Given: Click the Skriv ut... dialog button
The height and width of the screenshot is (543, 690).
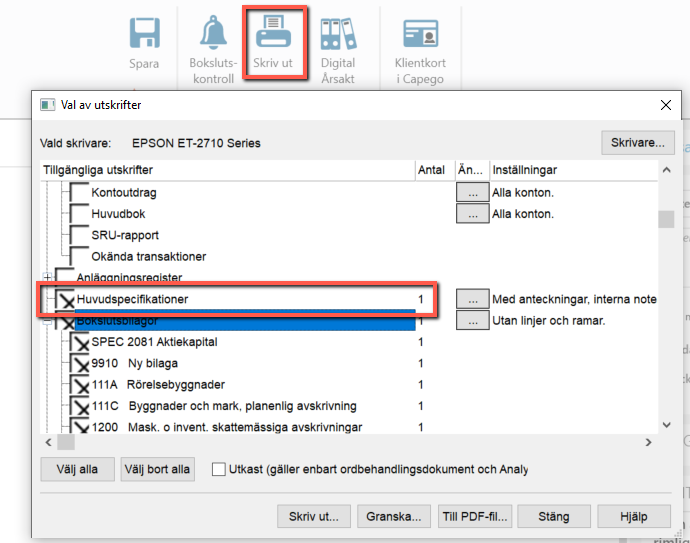Looking at the screenshot, I should coord(314,516).
